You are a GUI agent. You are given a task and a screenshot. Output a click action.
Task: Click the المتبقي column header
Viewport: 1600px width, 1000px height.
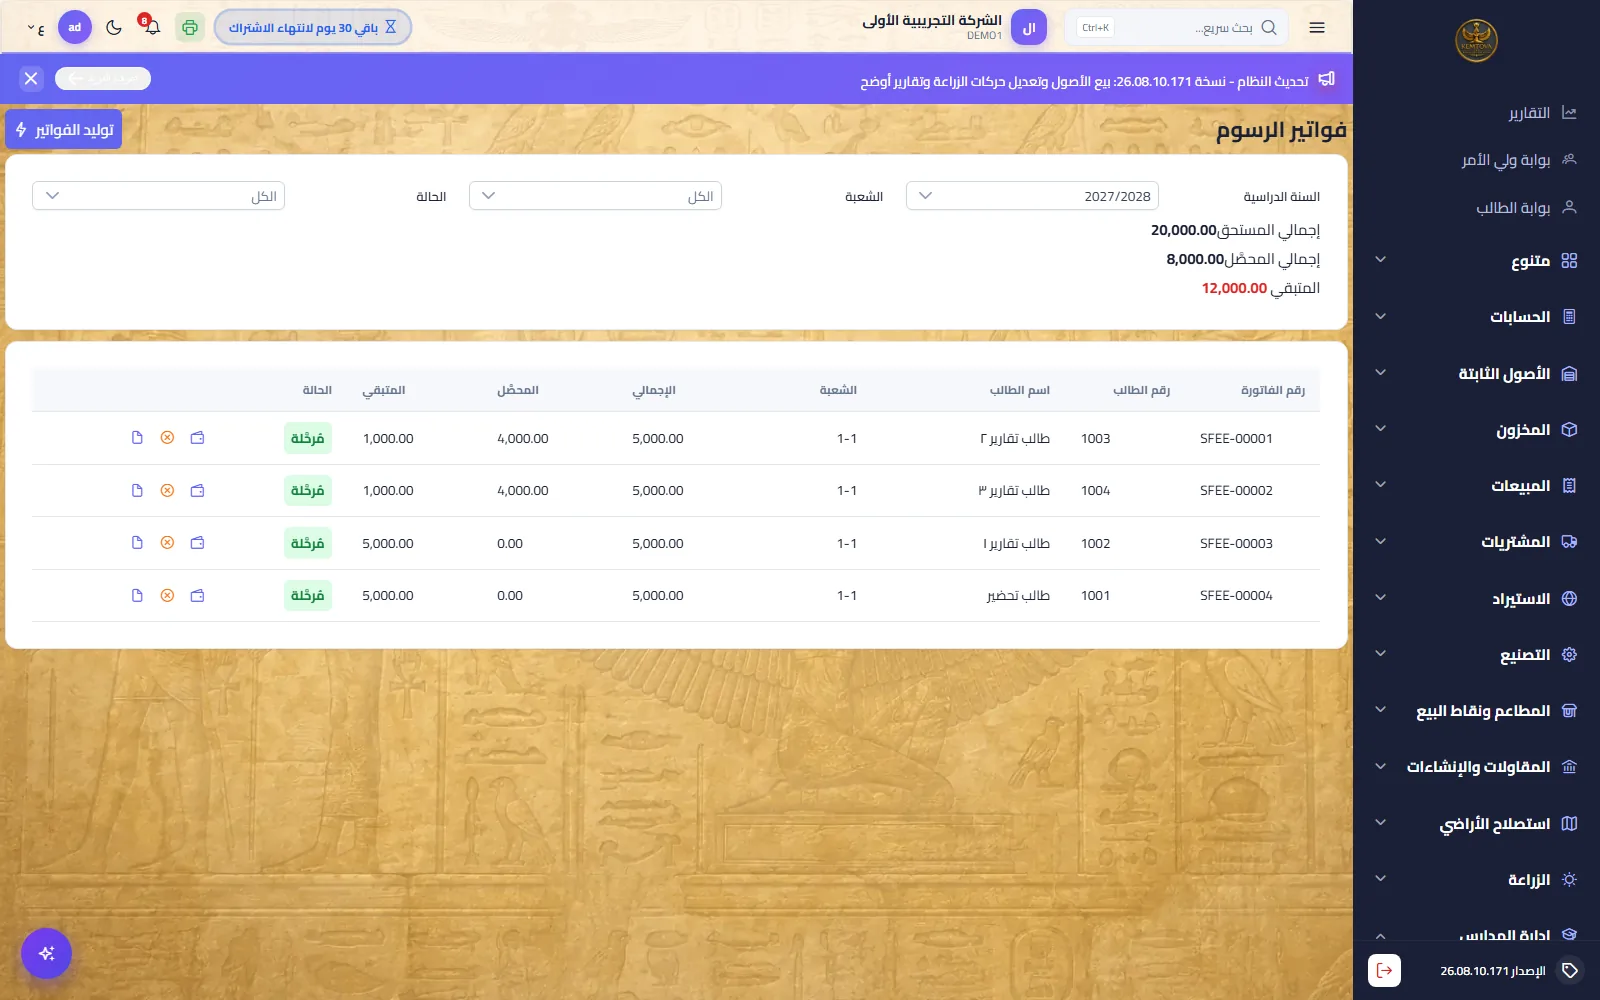pos(384,390)
